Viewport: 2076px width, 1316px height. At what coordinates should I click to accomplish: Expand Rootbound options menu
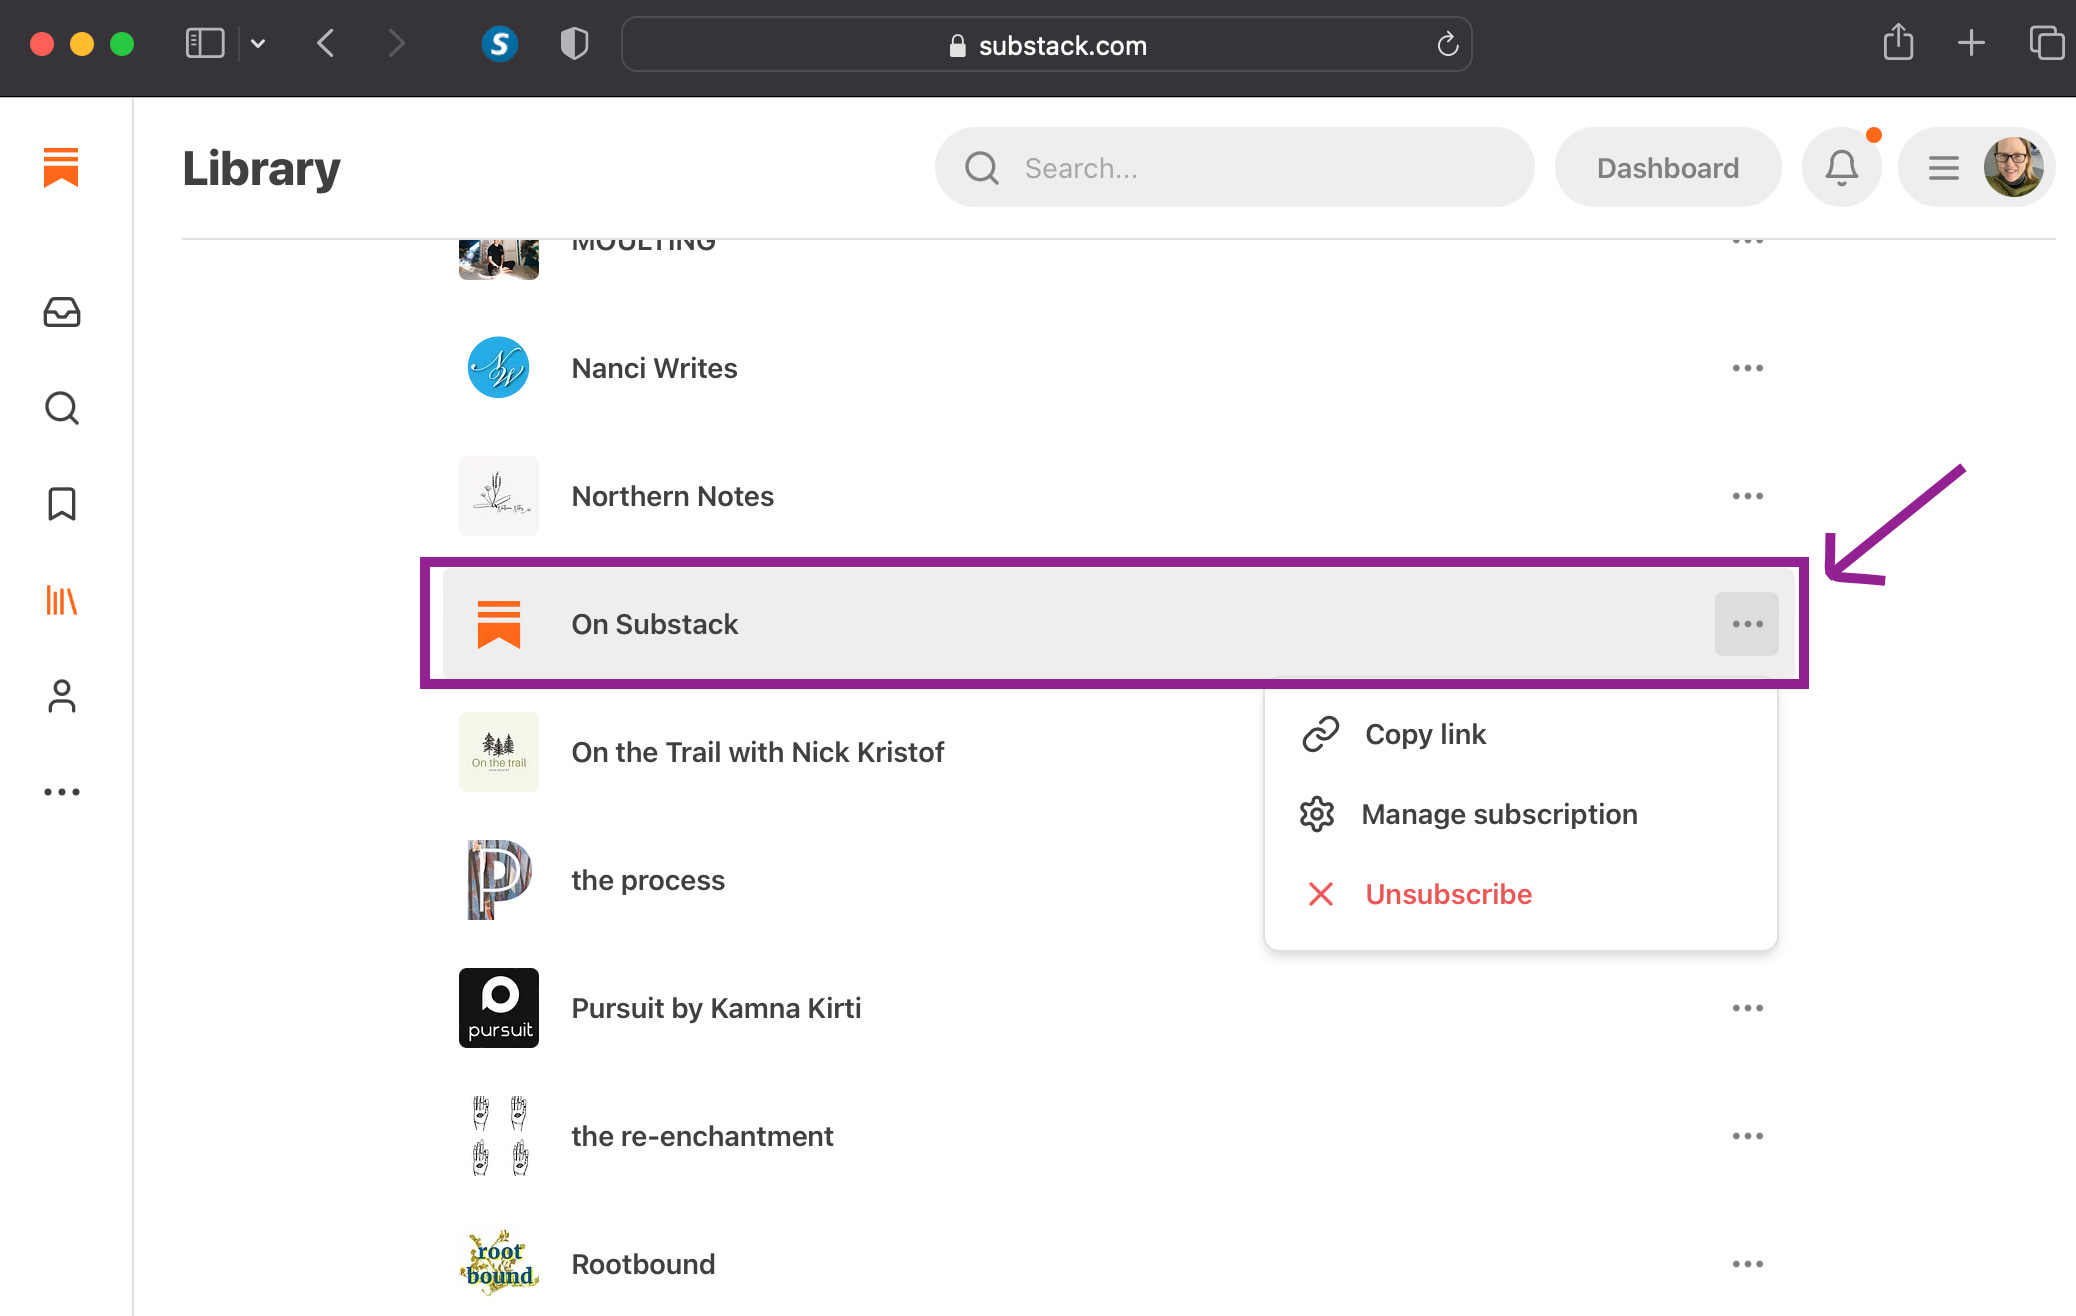click(1747, 1264)
